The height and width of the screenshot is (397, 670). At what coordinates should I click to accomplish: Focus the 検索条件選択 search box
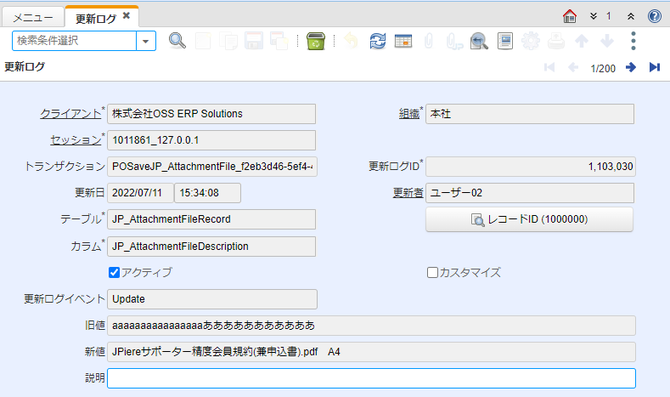(x=74, y=41)
